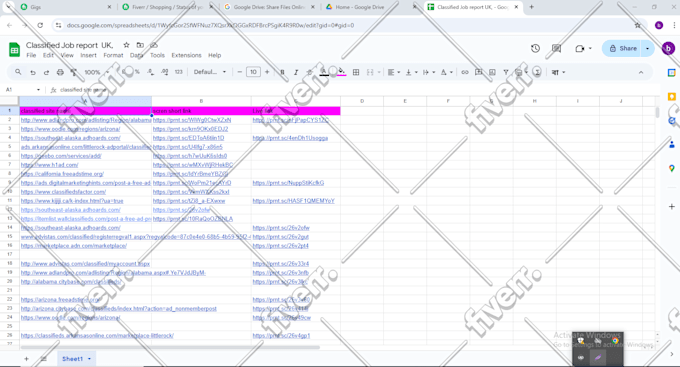Toggle italic formatting
The image size is (680, 367).
pyautogui.click(x=296, y=72)
